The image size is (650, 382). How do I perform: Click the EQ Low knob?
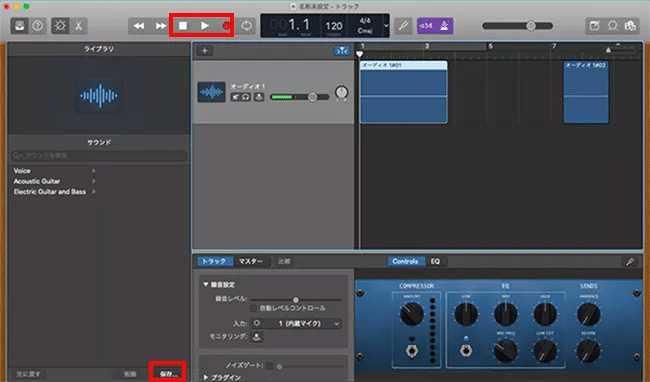466,314
